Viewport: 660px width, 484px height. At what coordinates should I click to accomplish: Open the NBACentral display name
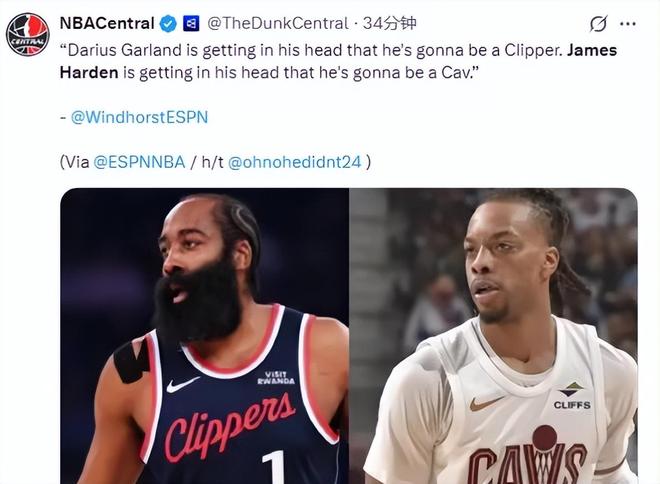coord(107,23)
